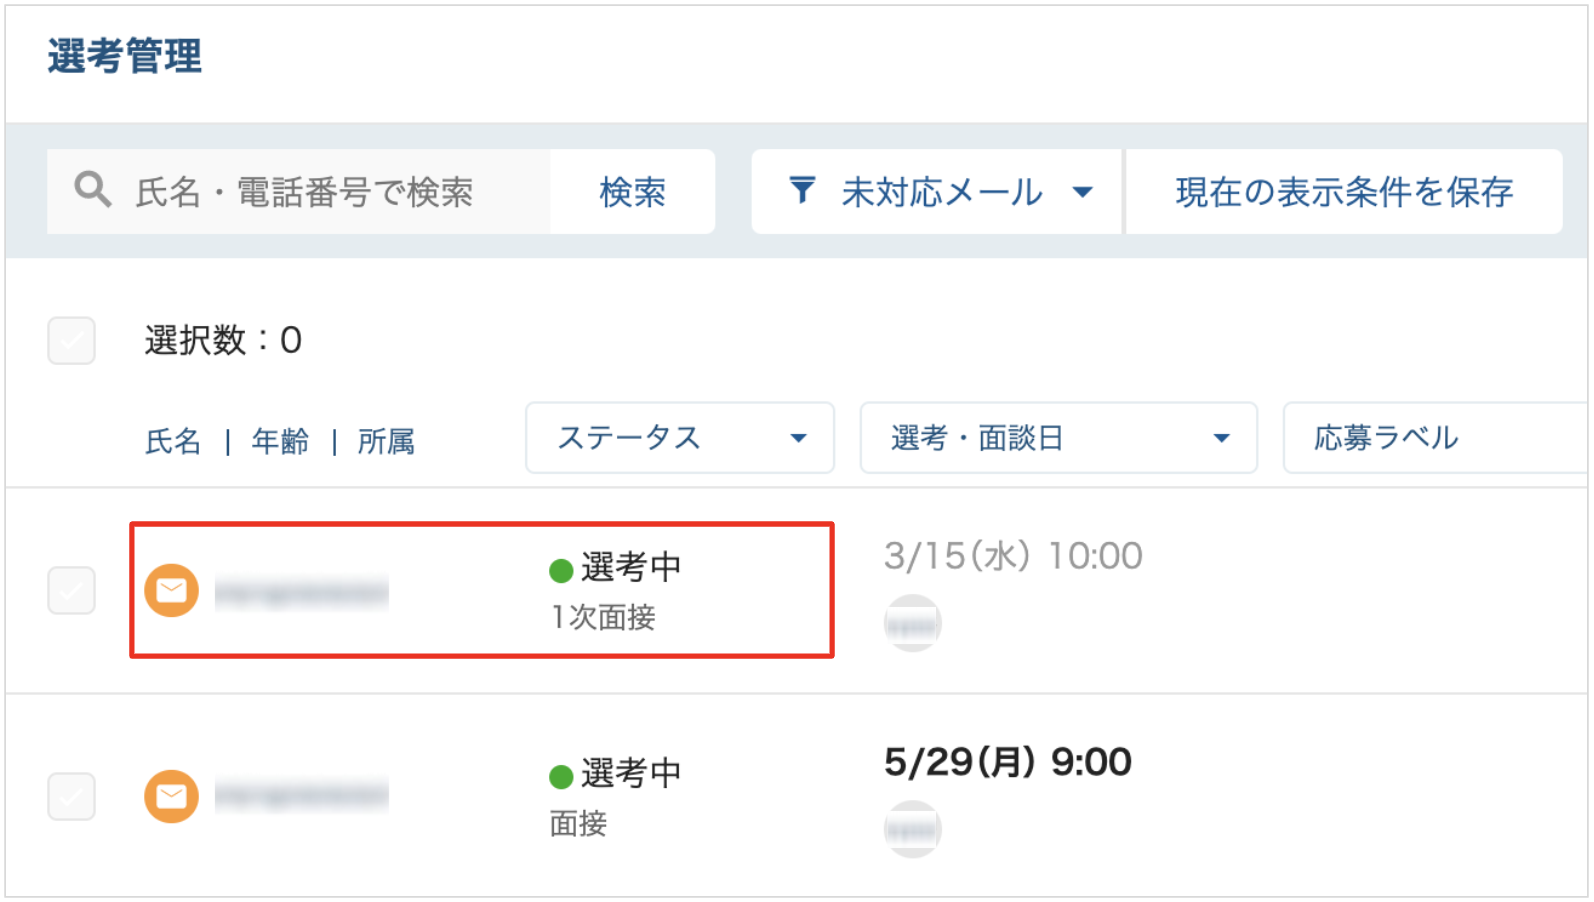Sort by 年齢 column link

(280, 441)
